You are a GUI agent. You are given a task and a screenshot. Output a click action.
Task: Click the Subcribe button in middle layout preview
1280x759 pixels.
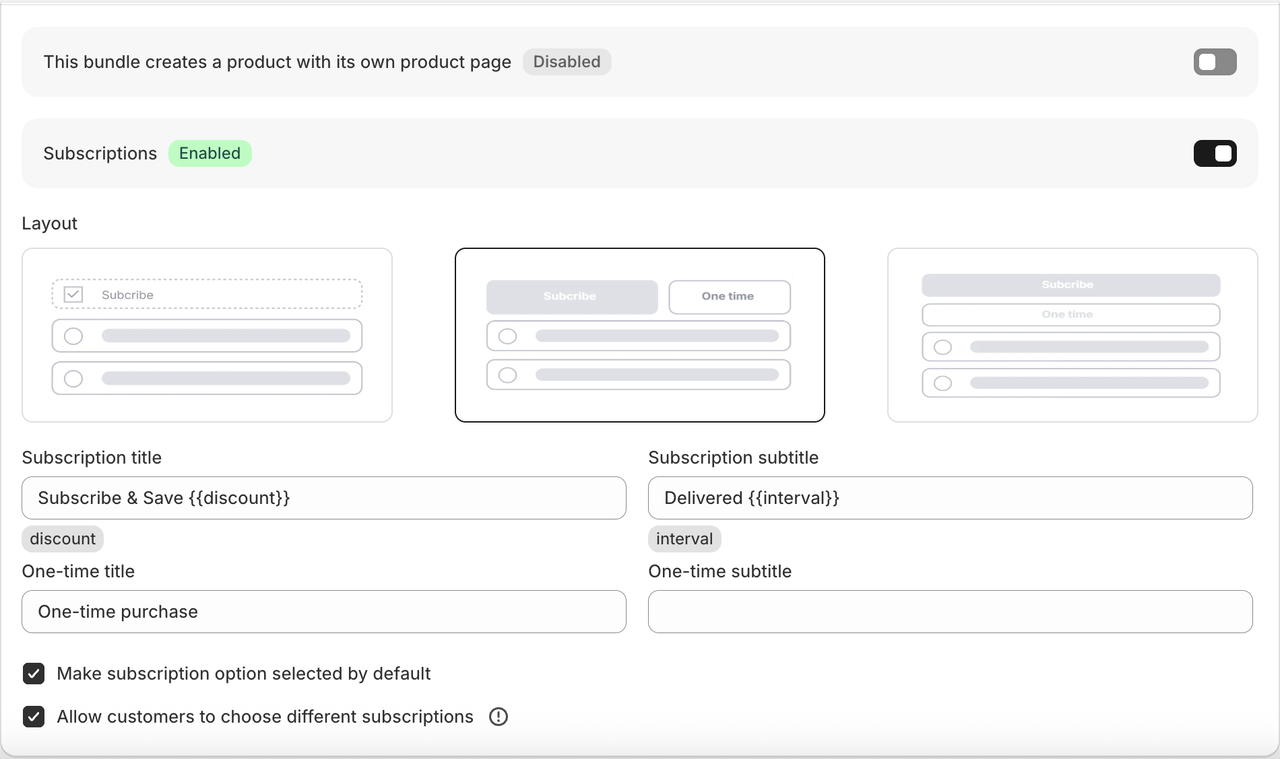(x=571, y=297)
